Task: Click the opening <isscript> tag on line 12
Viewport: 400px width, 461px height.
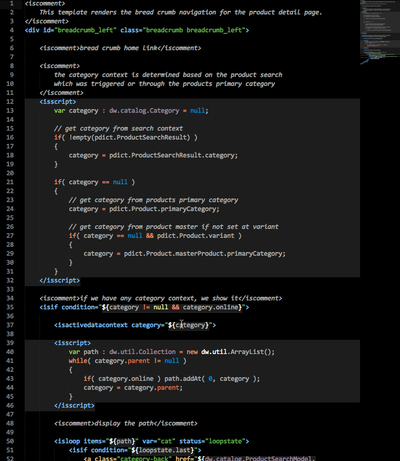Action: (x=58, y=102)
